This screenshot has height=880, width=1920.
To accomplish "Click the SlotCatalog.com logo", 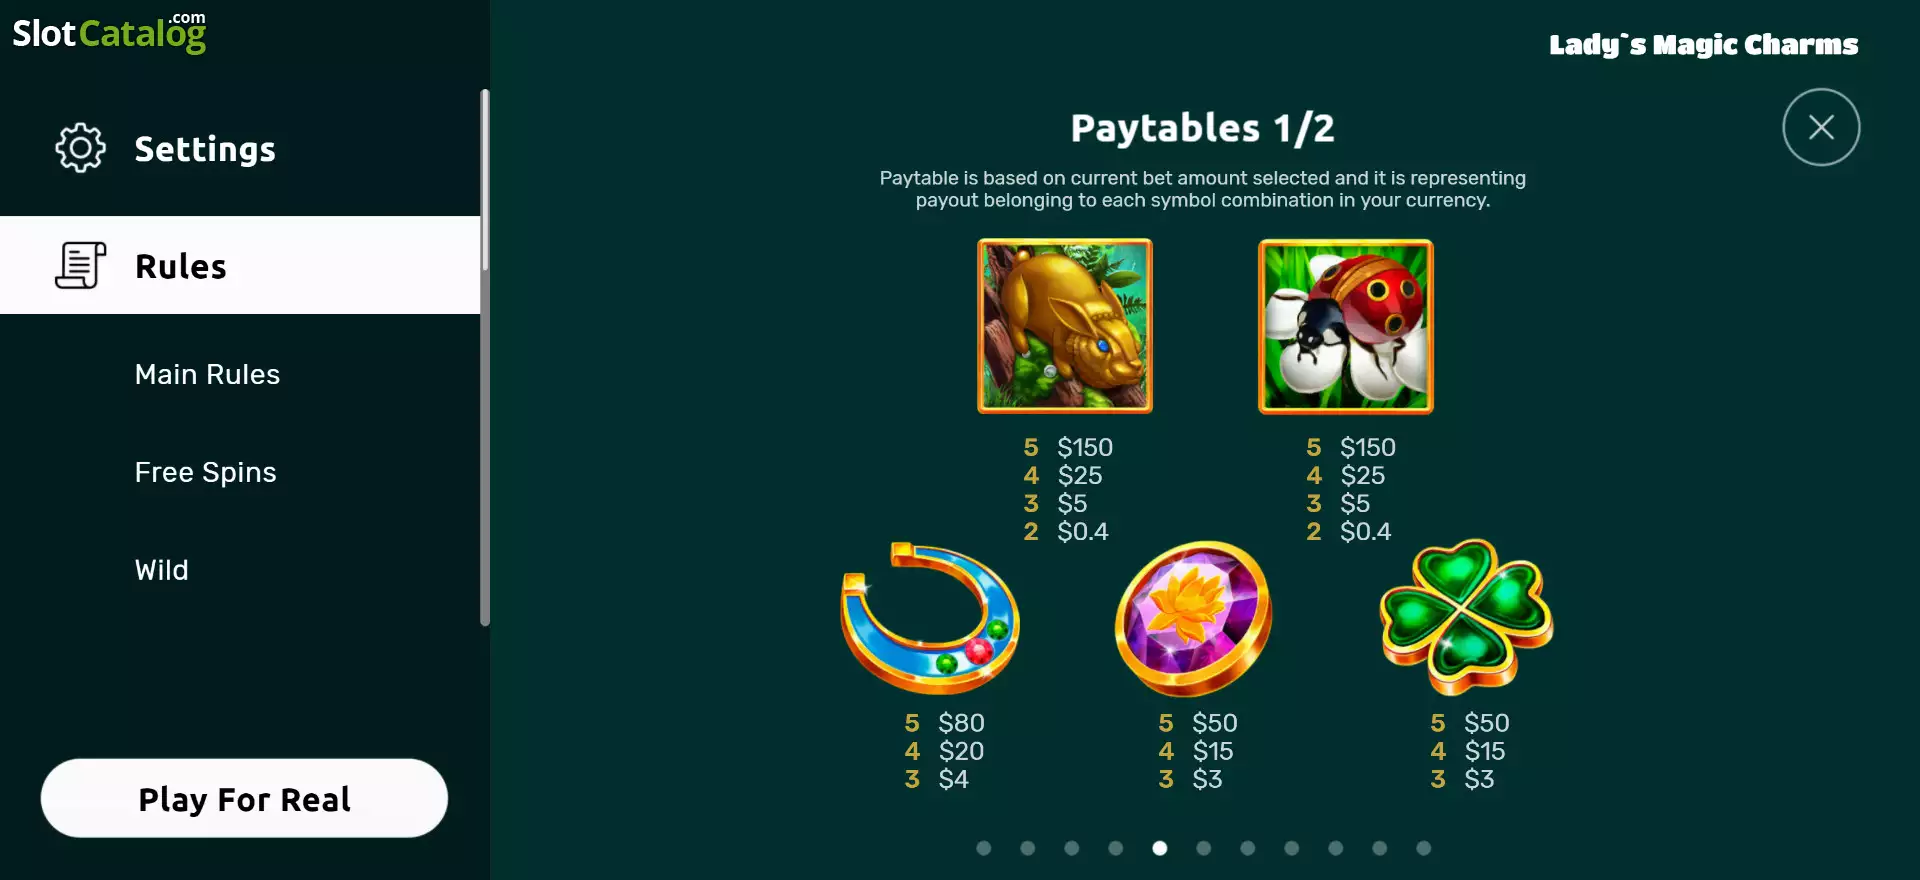I will (x=109, y=32).
